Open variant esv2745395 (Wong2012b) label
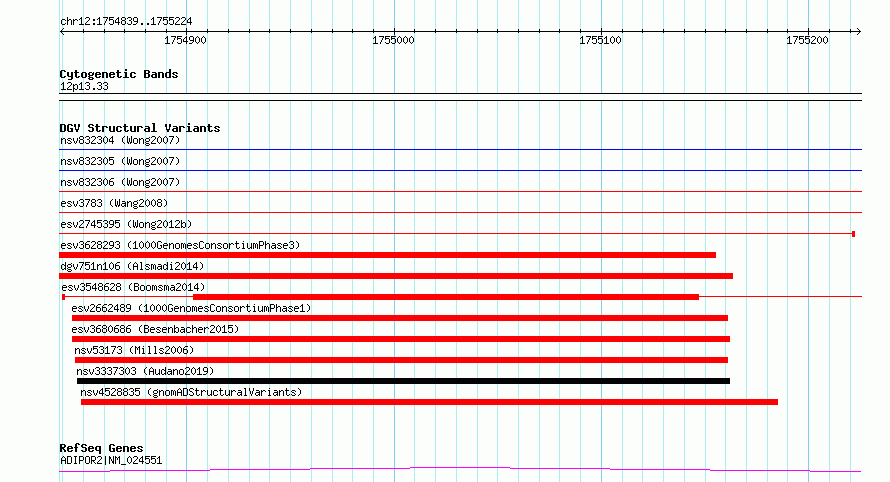This screenshot has width=890, height=482. pos(126,224)
